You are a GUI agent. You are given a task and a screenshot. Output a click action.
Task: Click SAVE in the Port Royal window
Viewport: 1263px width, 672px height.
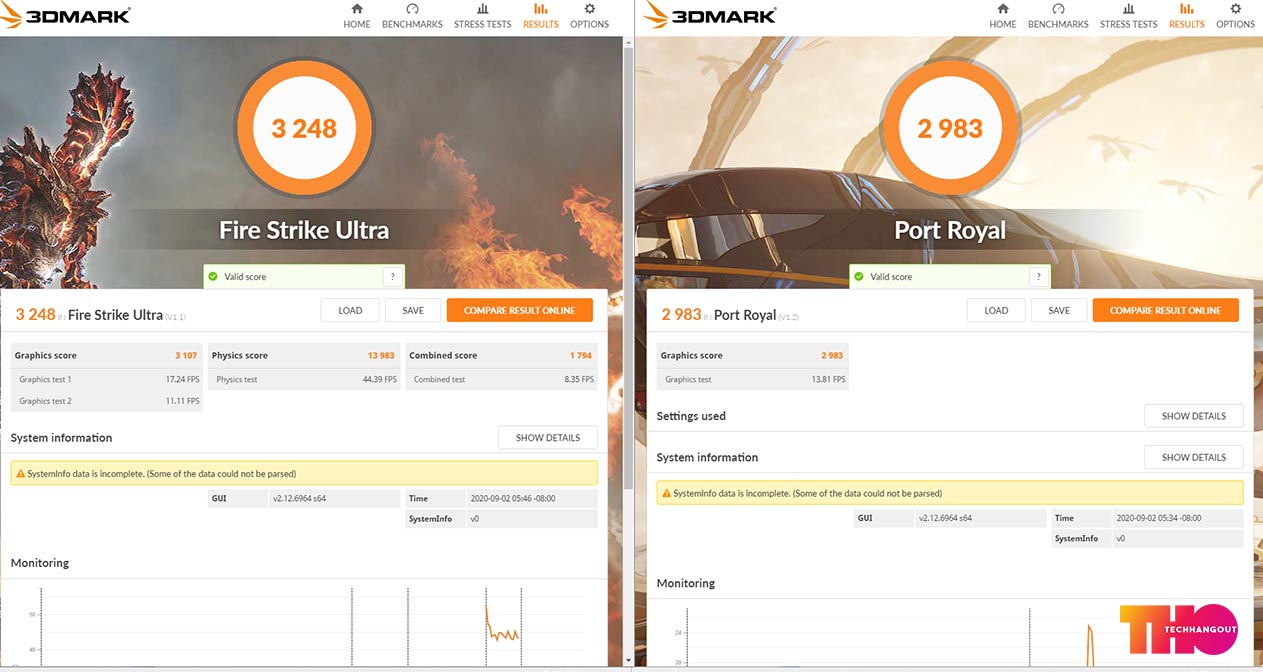(1059, 310)
